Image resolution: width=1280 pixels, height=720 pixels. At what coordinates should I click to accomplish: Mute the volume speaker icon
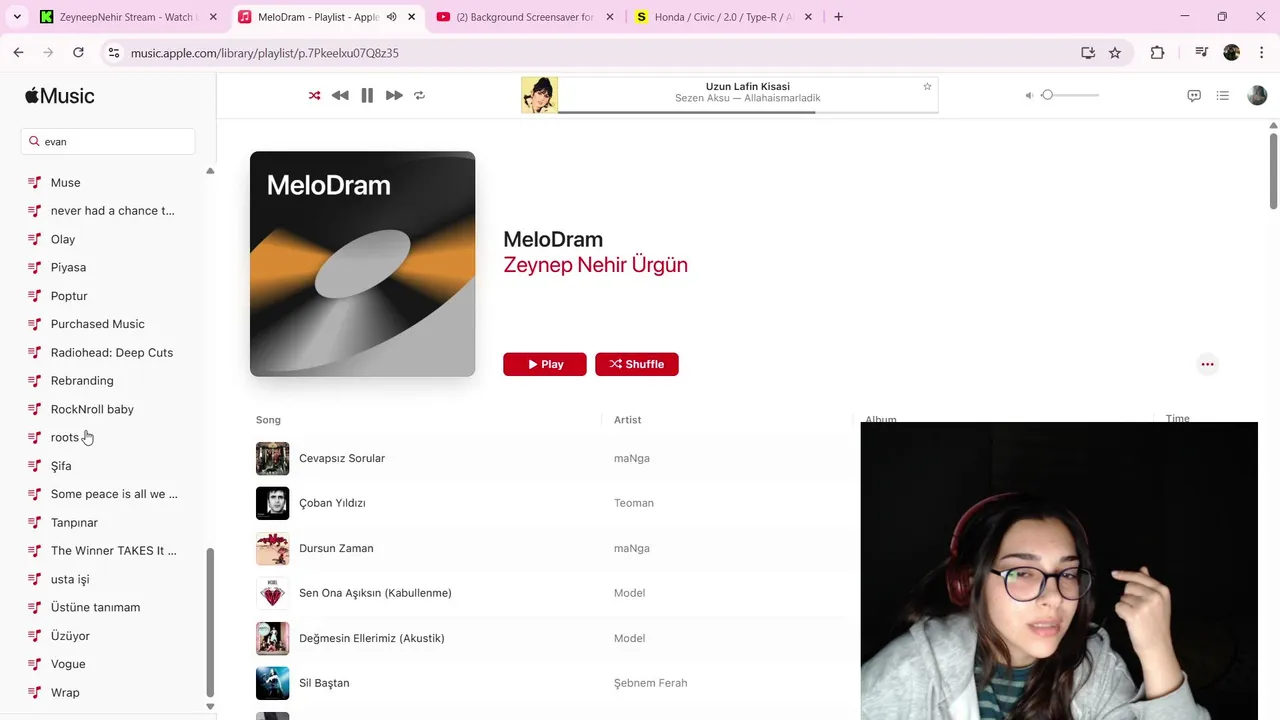pos(1029,95)
